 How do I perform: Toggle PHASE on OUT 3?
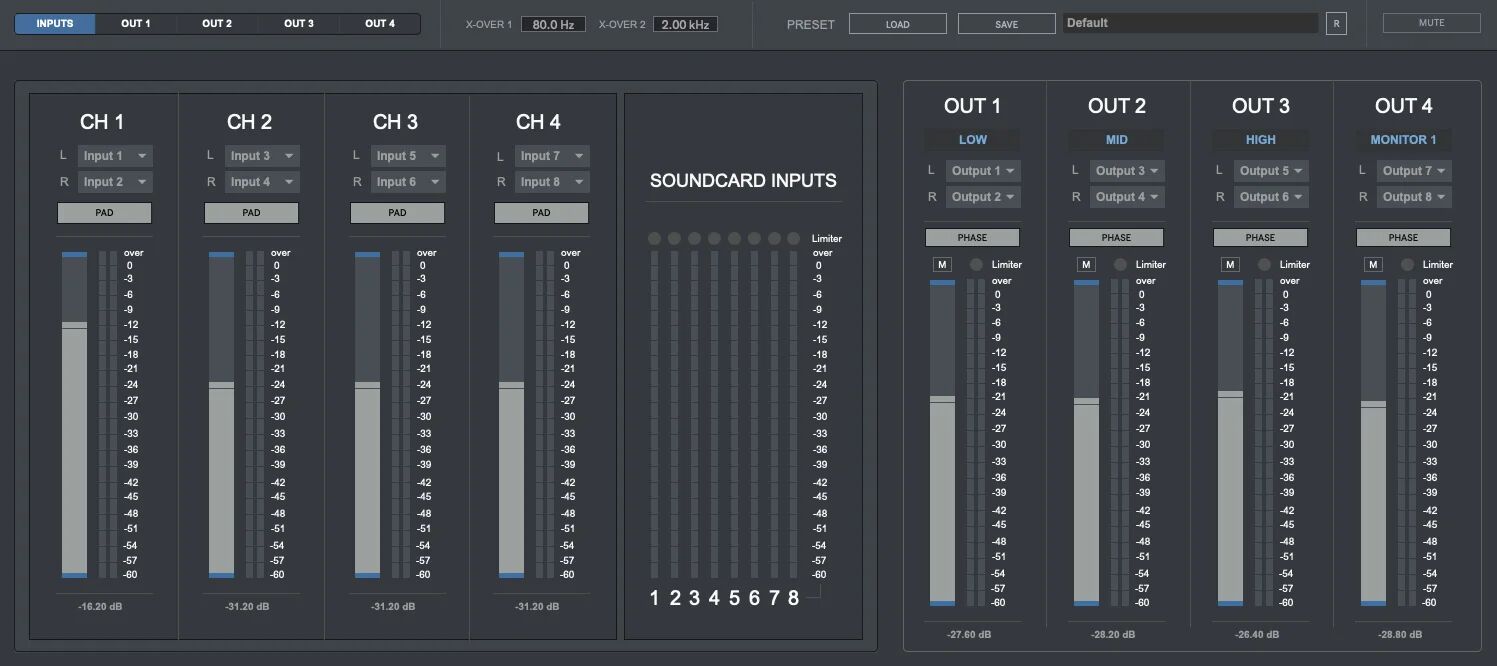point(1260,237)
